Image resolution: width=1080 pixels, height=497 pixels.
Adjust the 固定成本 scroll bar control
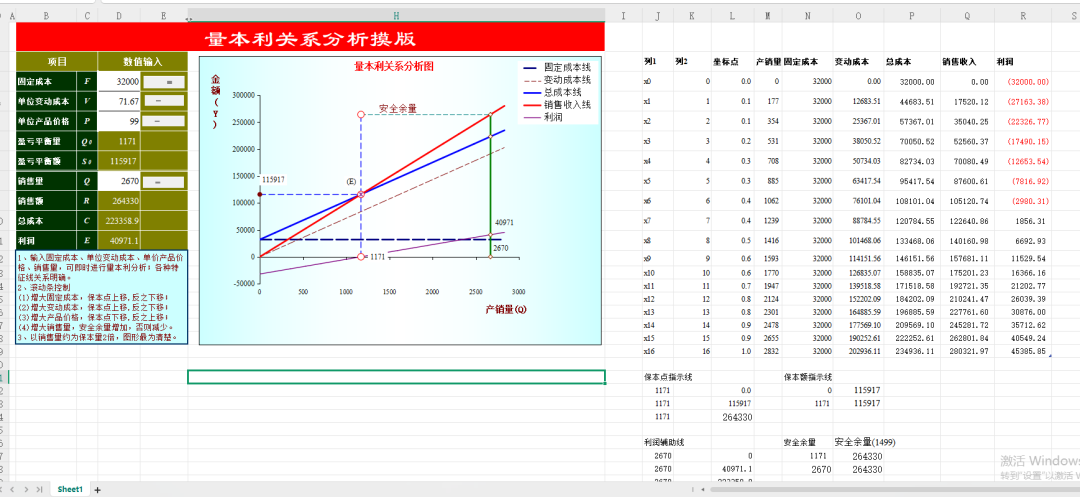tap(165, 82)
